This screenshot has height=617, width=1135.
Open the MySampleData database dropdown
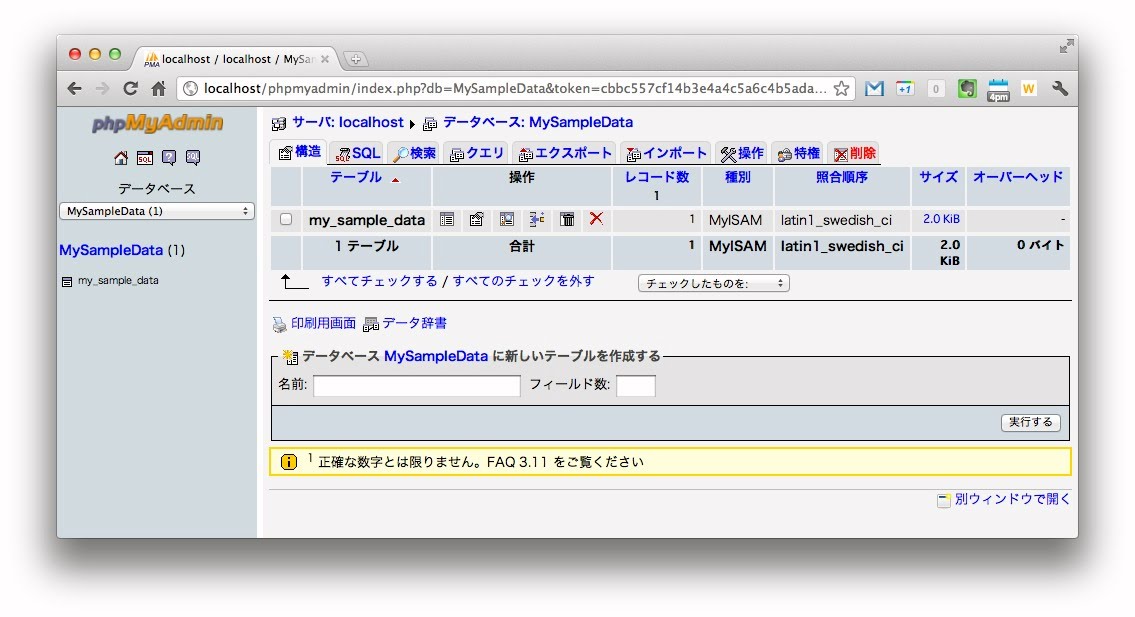[157, 211]
